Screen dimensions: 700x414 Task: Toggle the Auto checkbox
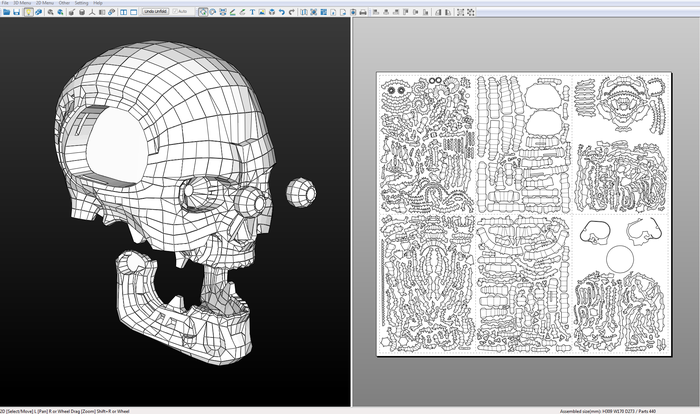click(x=176, y=12)
